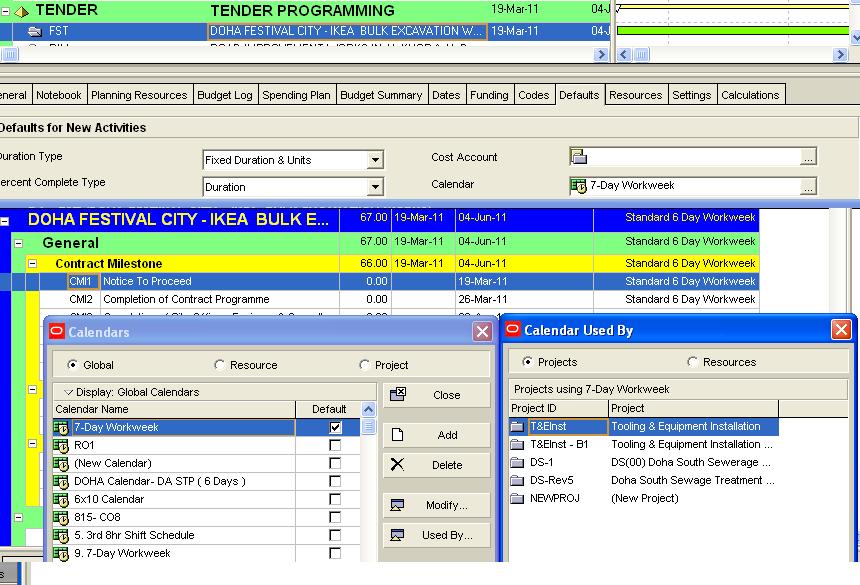Switch to the Notebook tab
Screen dimensions: 860x585
[x=59, y=95]
